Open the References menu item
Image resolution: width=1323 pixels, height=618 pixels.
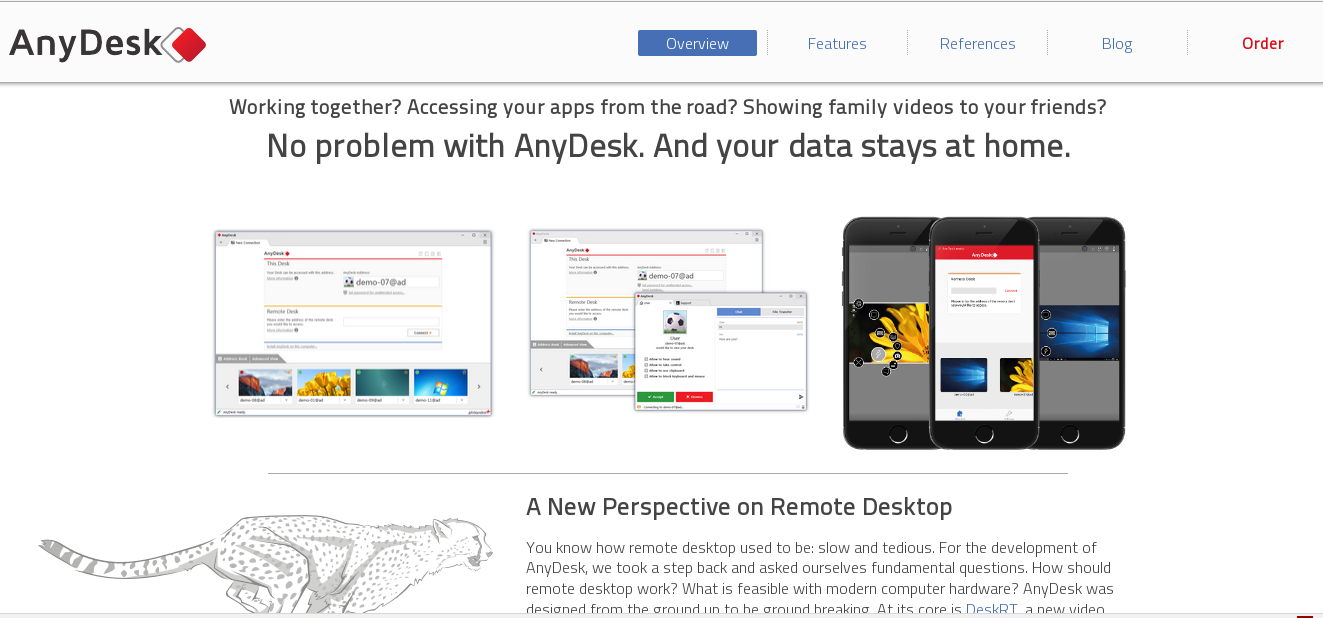977,43
